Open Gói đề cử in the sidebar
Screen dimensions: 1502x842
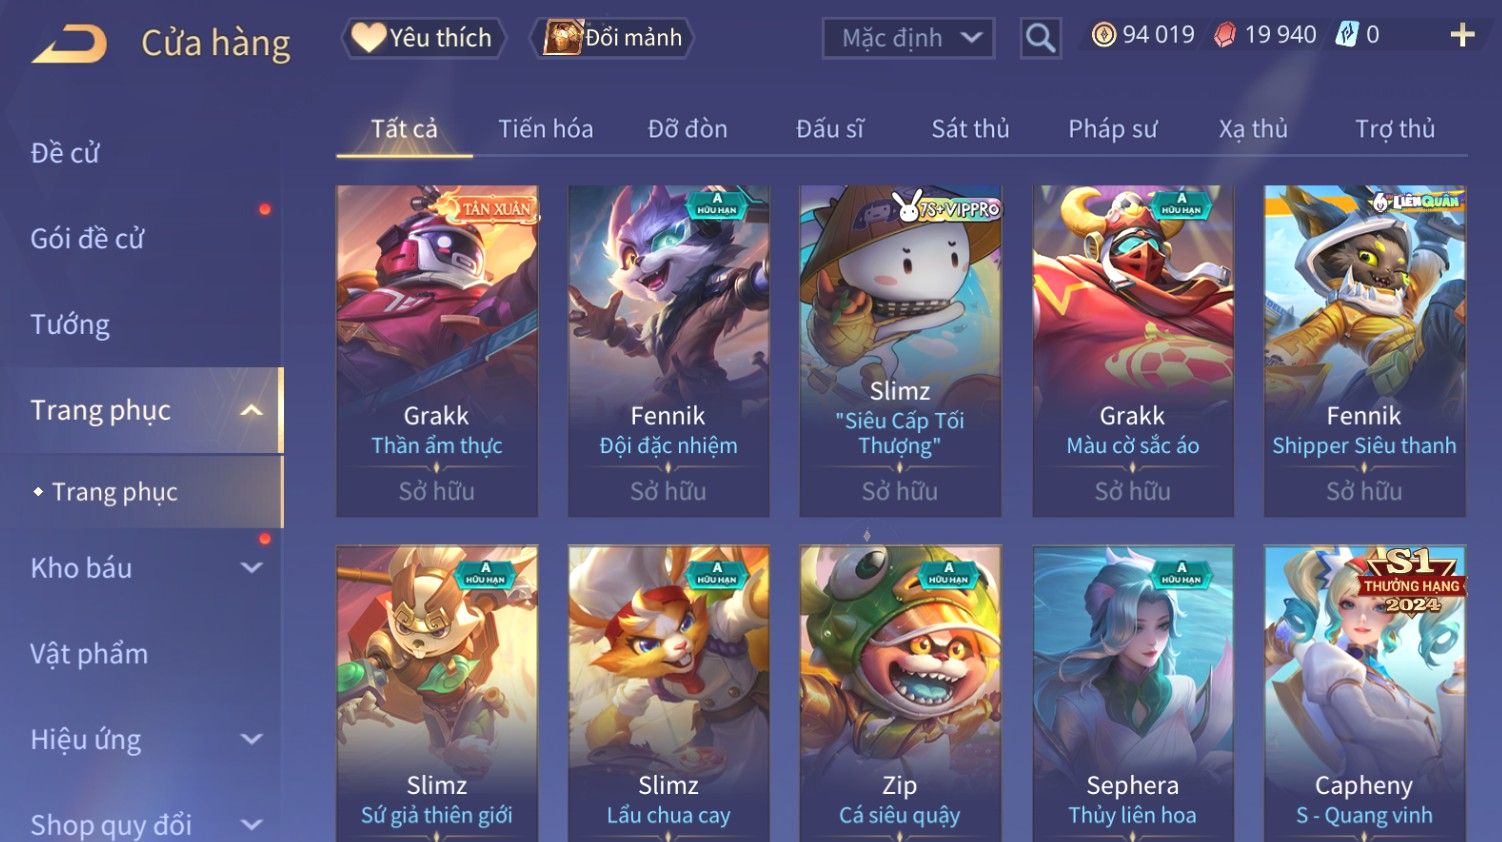(x=88, y=239)
